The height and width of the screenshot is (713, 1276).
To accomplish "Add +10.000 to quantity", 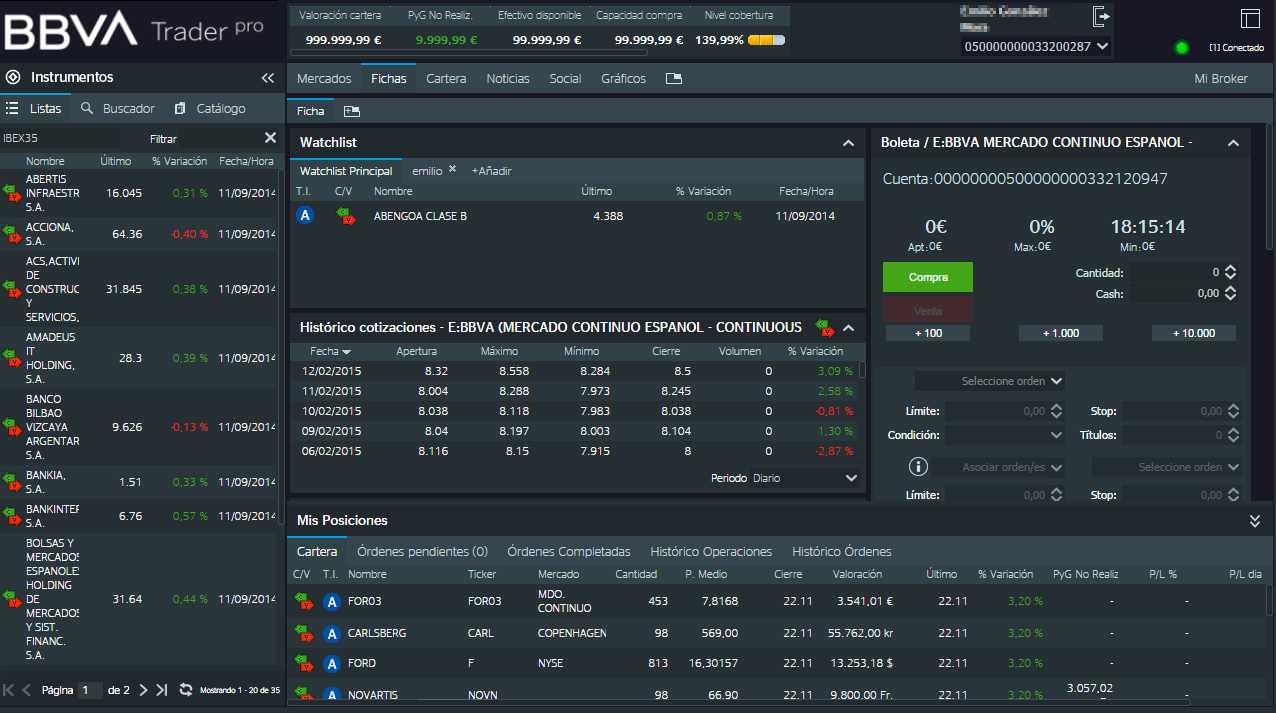I will 1194,333.
